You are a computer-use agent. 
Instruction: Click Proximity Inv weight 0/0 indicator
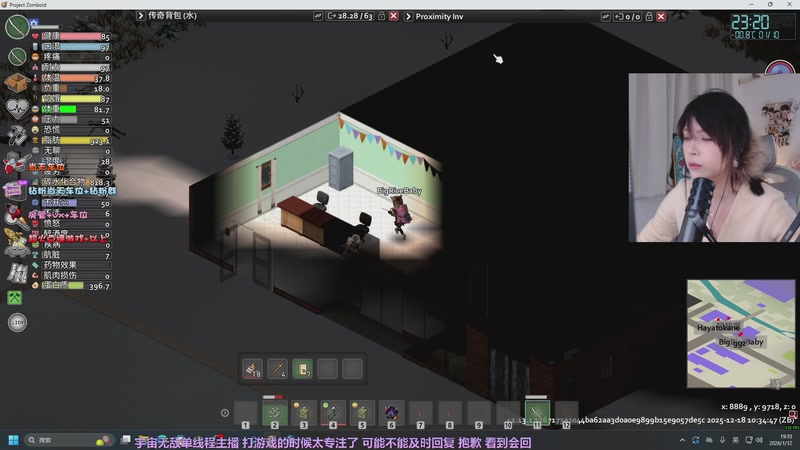pyautogui.click(x=628, y=17)
